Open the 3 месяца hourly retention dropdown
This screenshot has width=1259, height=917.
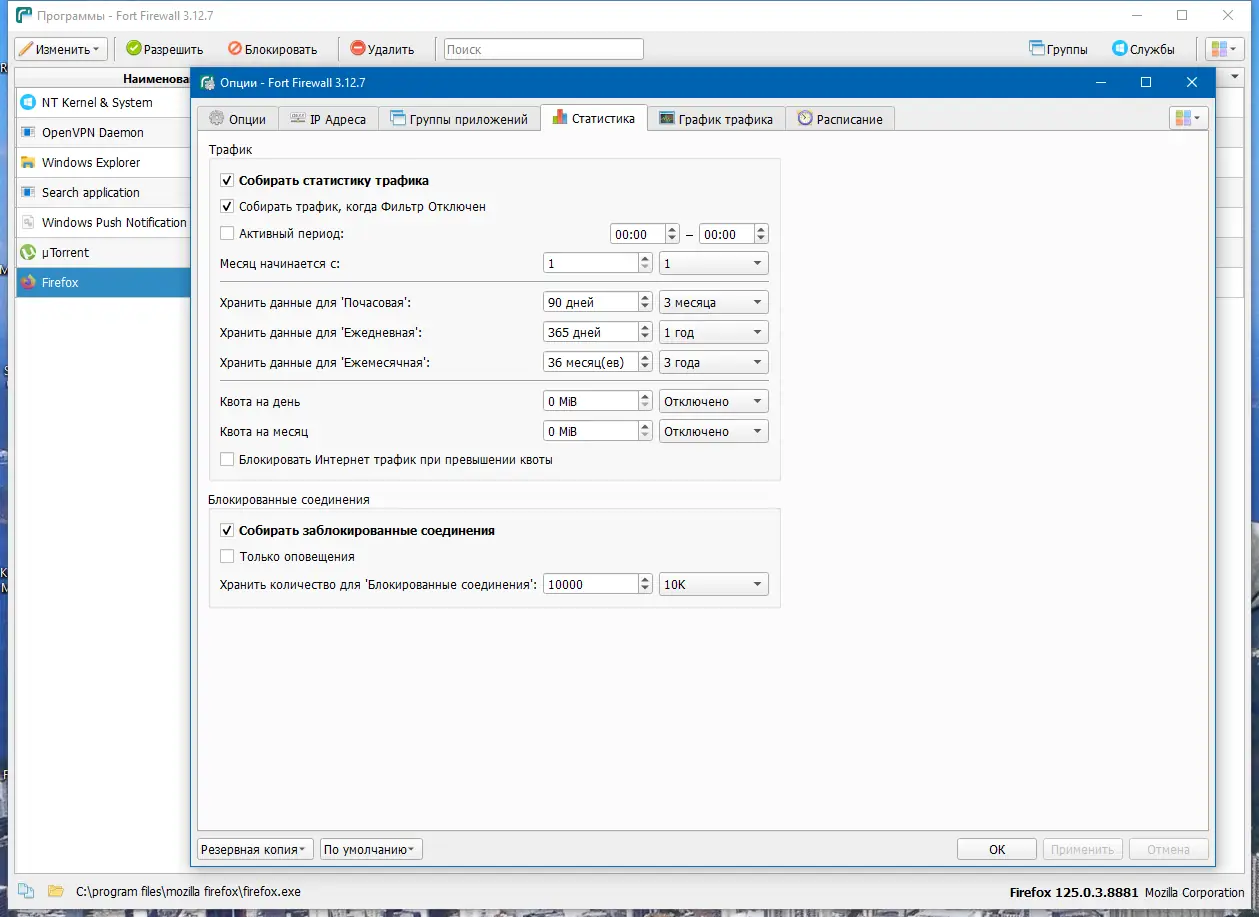pyautogui.click(x=713, y=301)
